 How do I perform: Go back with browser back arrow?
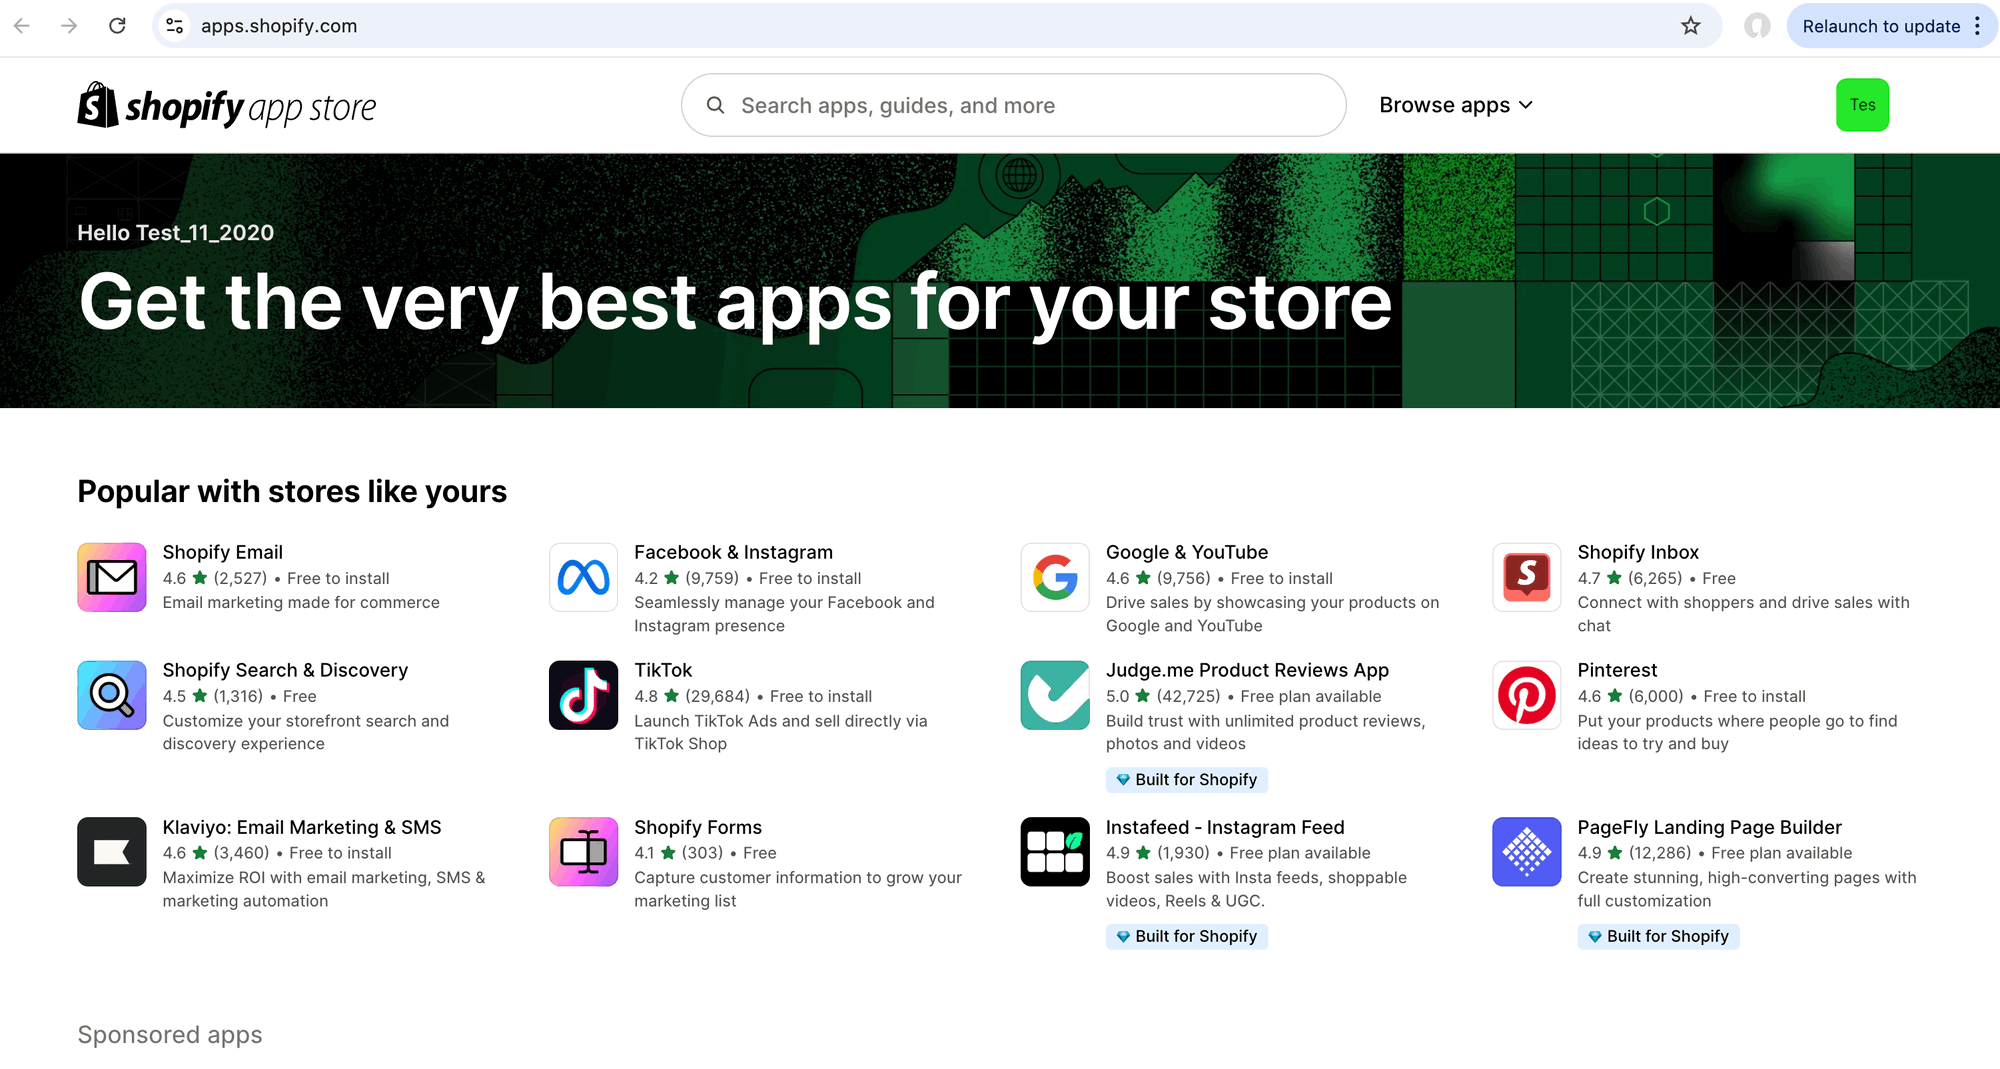[22, 26]
